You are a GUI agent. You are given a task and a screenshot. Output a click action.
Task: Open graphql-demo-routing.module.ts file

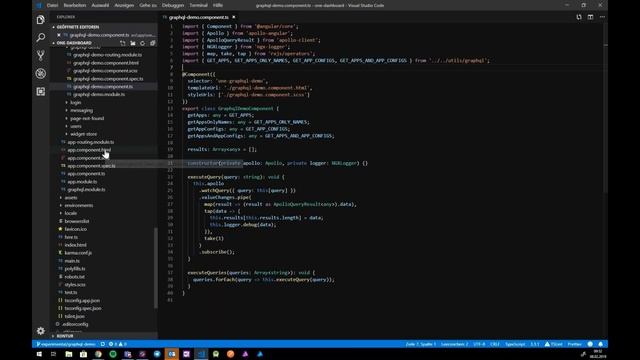point(107,55)
